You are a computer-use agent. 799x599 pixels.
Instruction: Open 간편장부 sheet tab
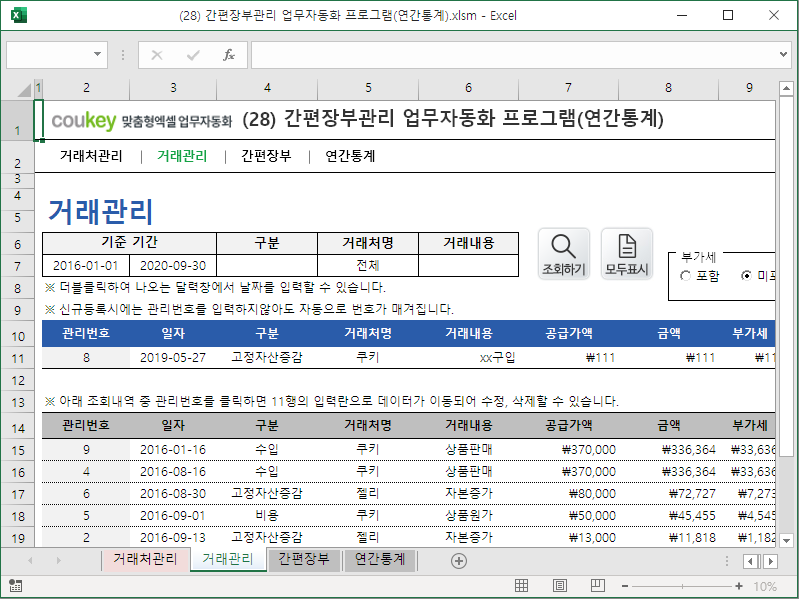point(304,559)
